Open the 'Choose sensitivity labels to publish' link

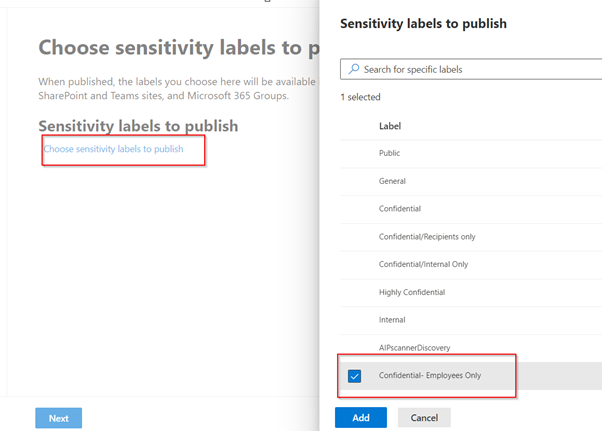[x=114, y=149]
